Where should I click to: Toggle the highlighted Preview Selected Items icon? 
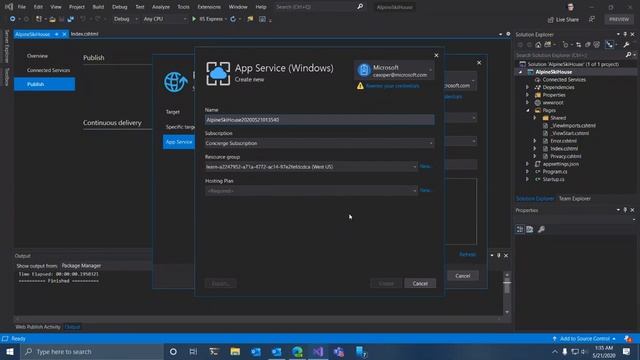pos(609,44)
